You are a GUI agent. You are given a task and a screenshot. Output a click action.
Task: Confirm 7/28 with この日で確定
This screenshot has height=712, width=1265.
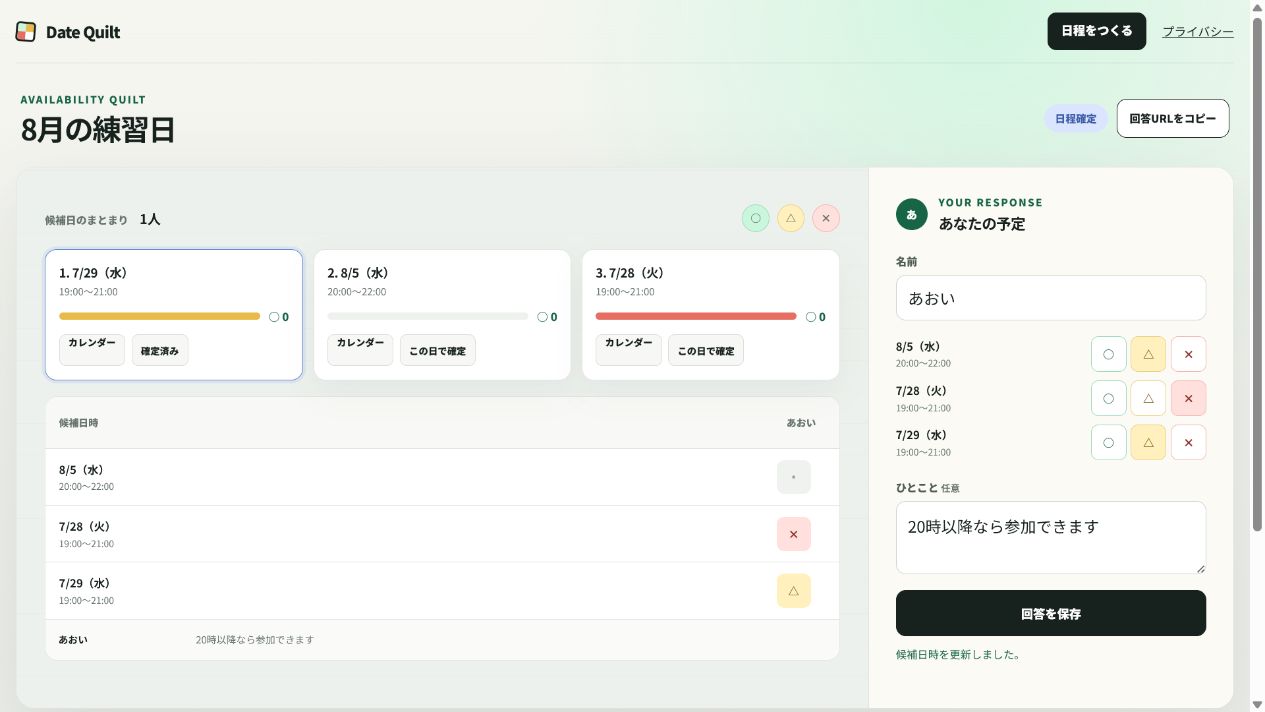(706, 350)
